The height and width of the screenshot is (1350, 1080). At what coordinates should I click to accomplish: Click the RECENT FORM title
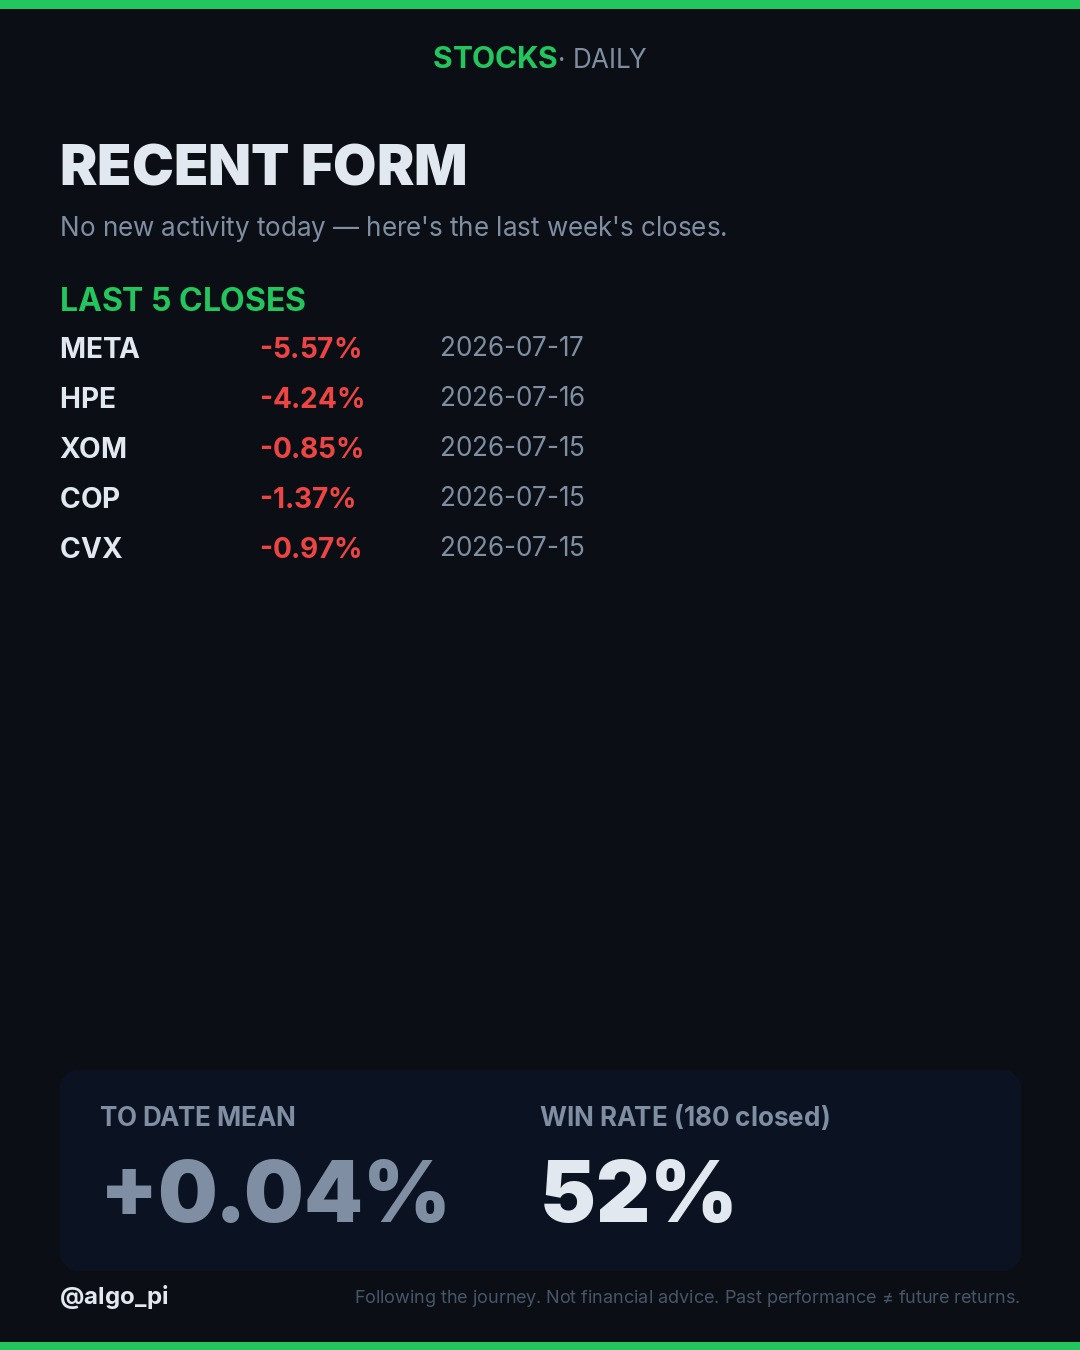point(263,165)
